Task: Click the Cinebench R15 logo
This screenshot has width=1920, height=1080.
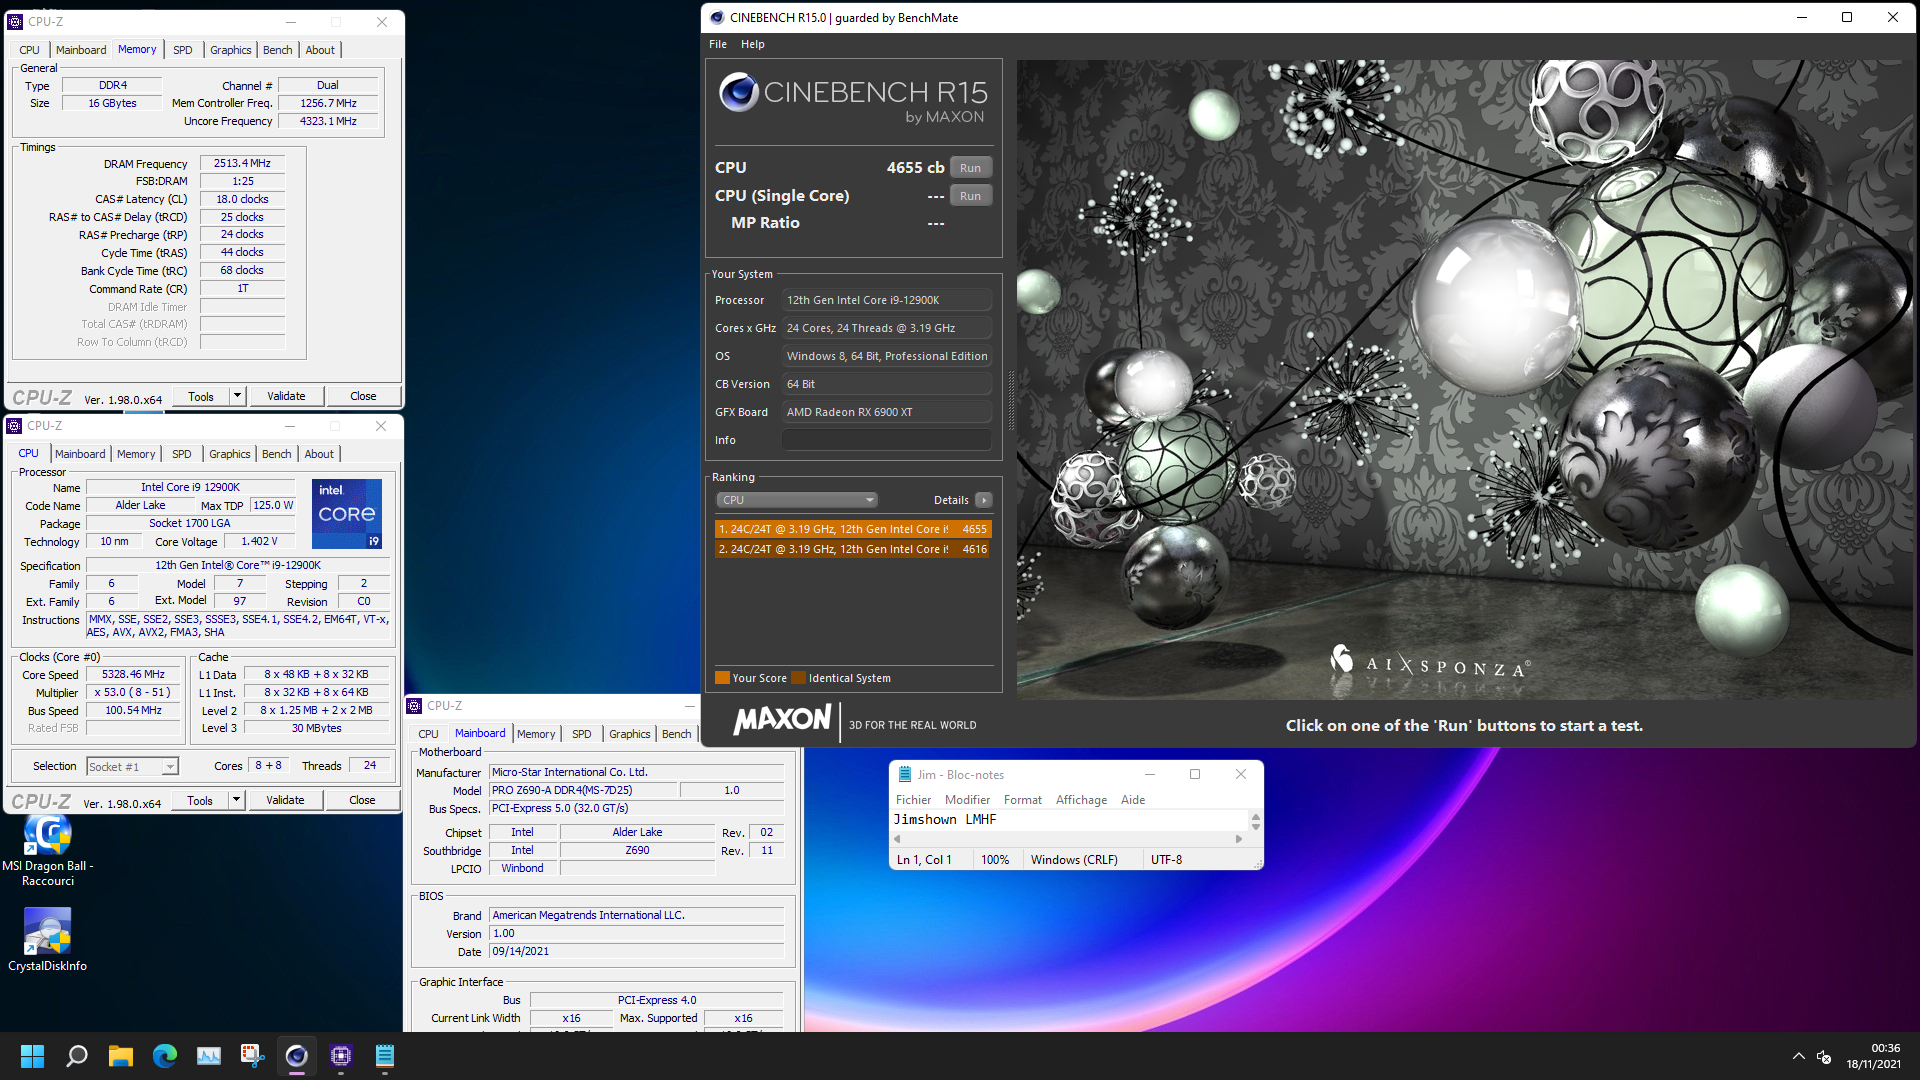Action: (x=853, y=98)
